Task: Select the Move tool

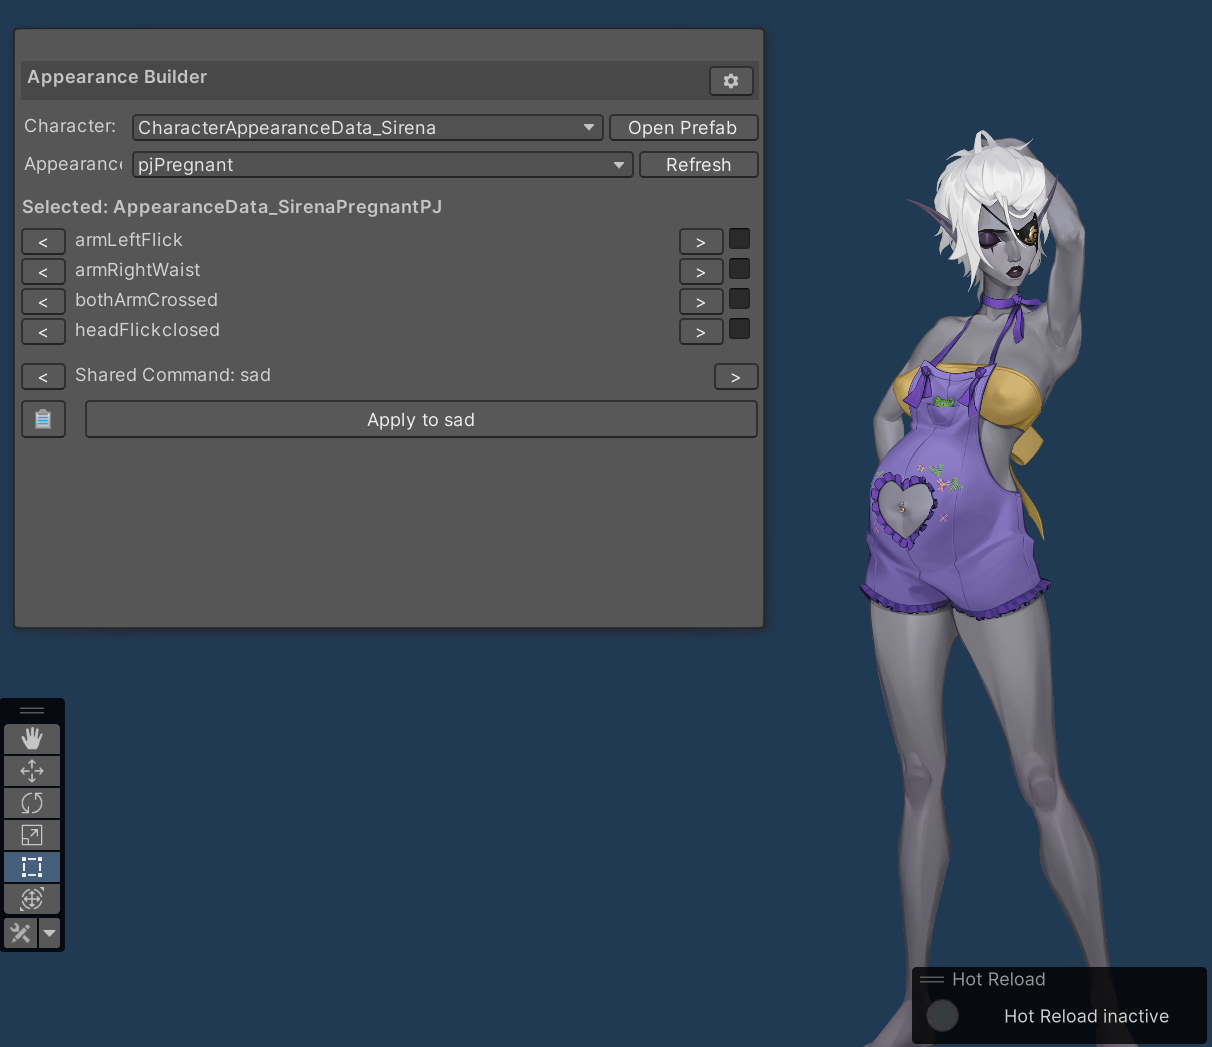Action: point(32,771)
